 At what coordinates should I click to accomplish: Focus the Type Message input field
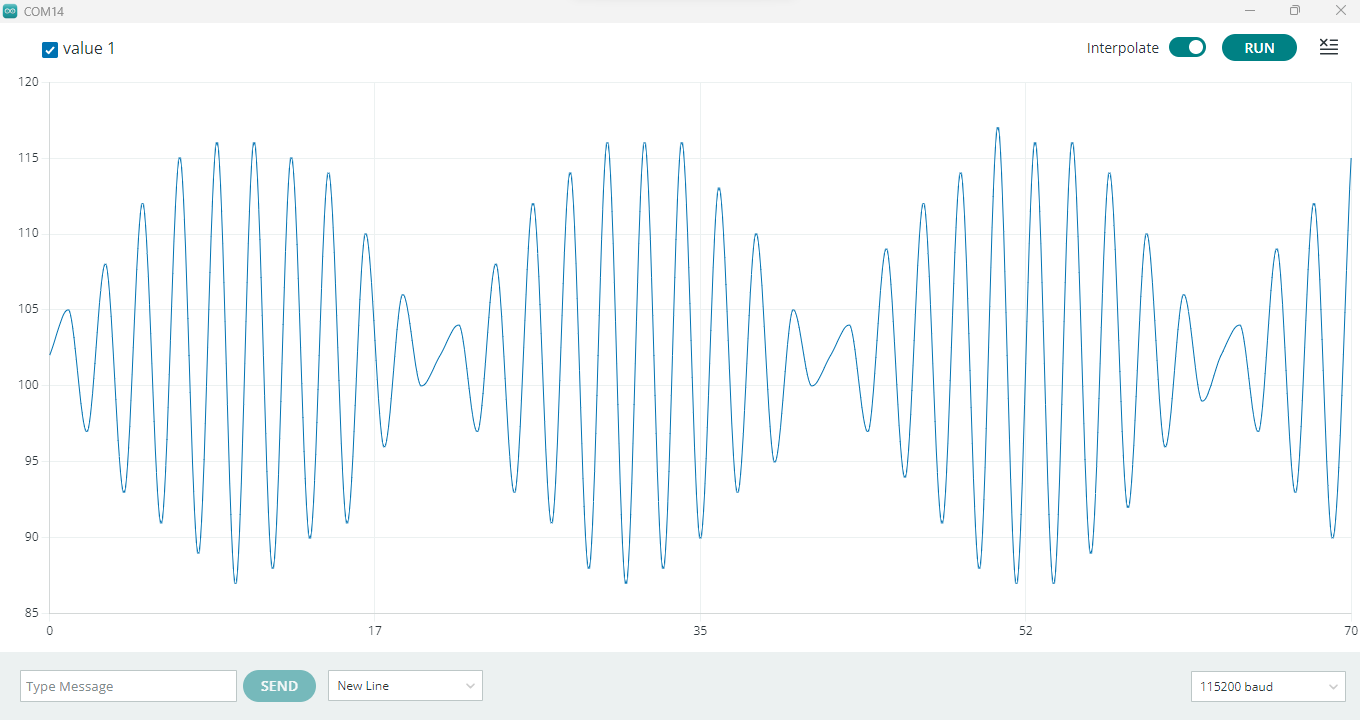coord(128,686)
